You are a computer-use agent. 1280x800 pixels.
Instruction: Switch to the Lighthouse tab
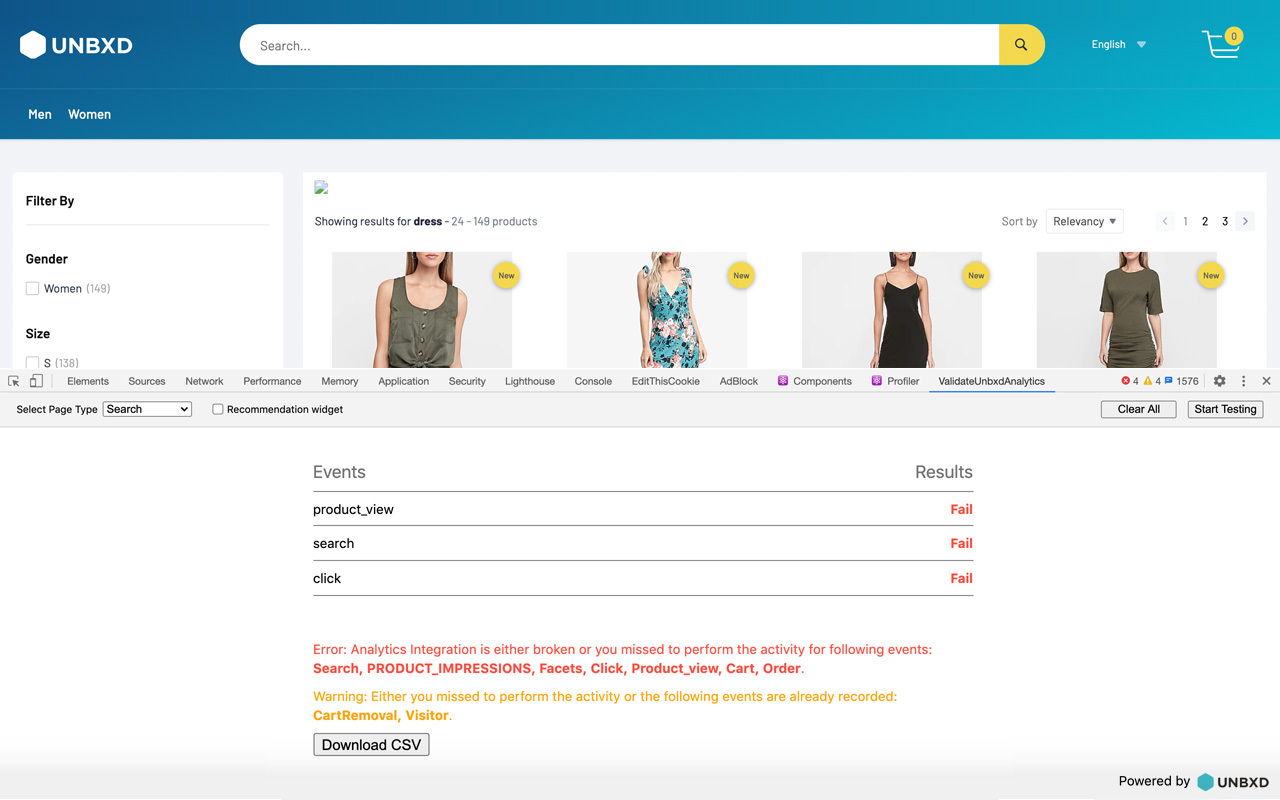[x=530, y=381]
